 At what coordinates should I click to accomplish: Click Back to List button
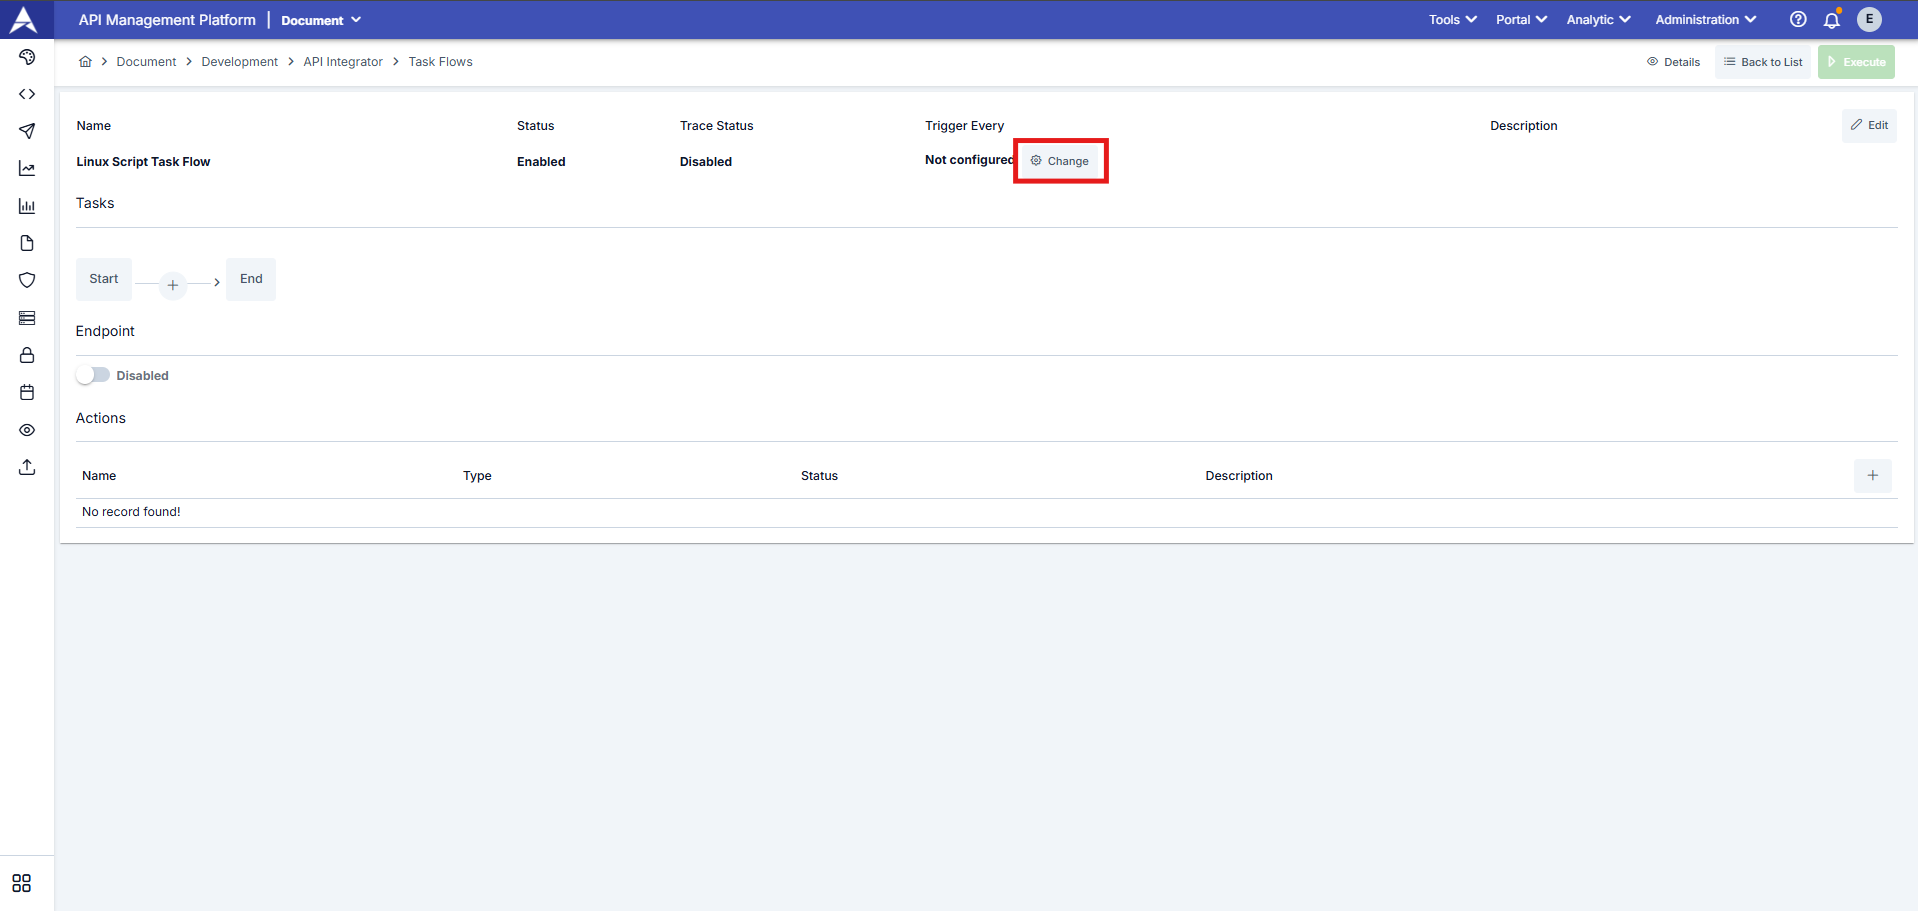tap(1763, 62)
